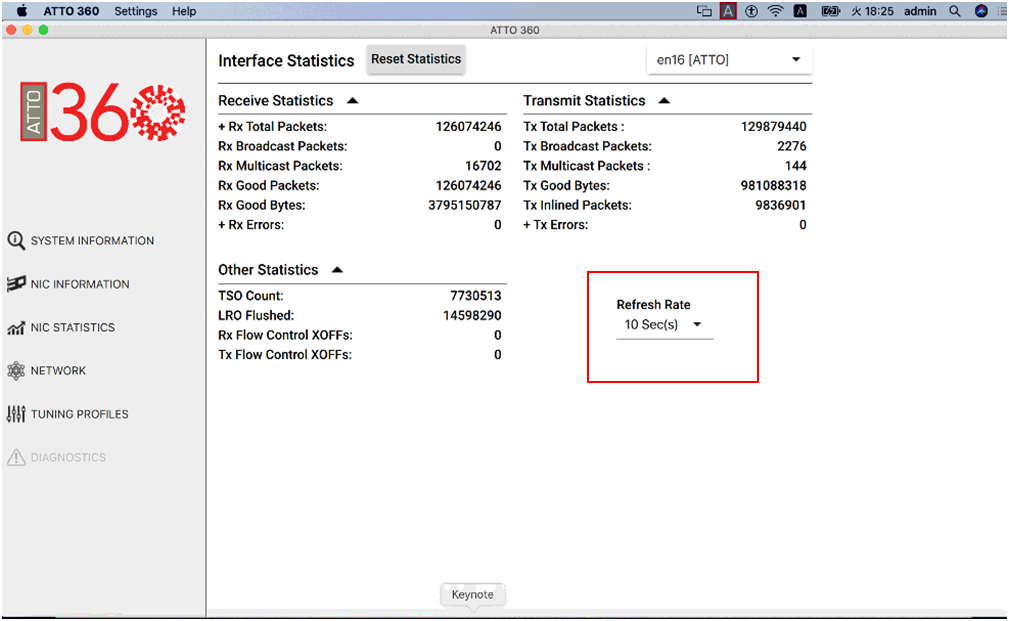The height and width of the screenshot is (621, 1009).
Task: Click the 18:25 clock in menu bar
Action: [873, 11]
